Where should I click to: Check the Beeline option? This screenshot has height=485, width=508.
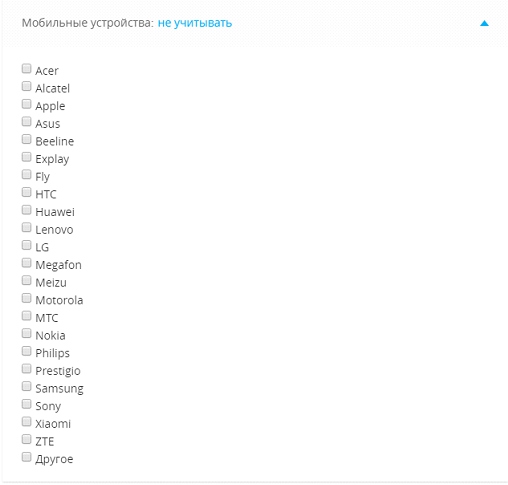(x=26, y=139)
